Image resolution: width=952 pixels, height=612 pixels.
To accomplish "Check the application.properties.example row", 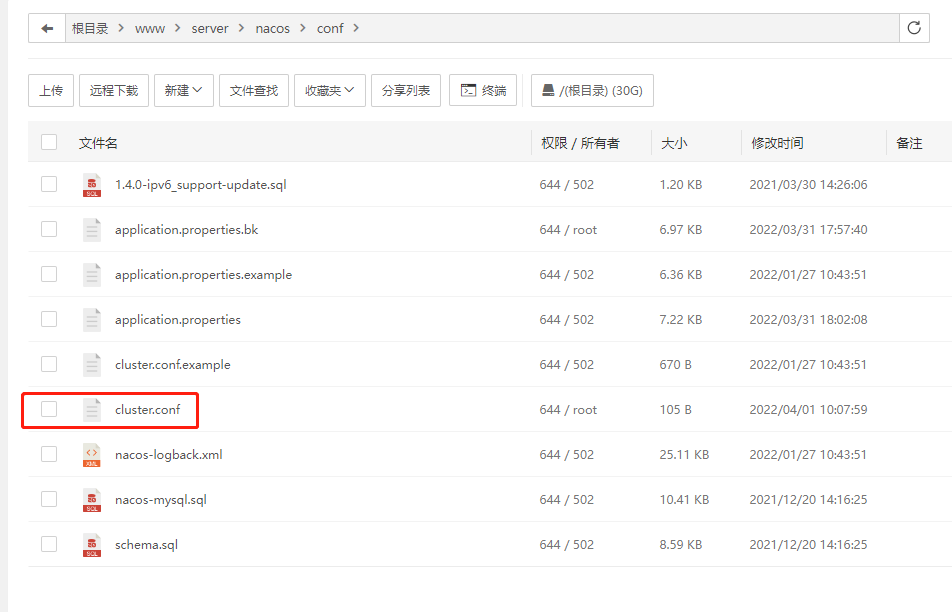I will pos(49,274).
